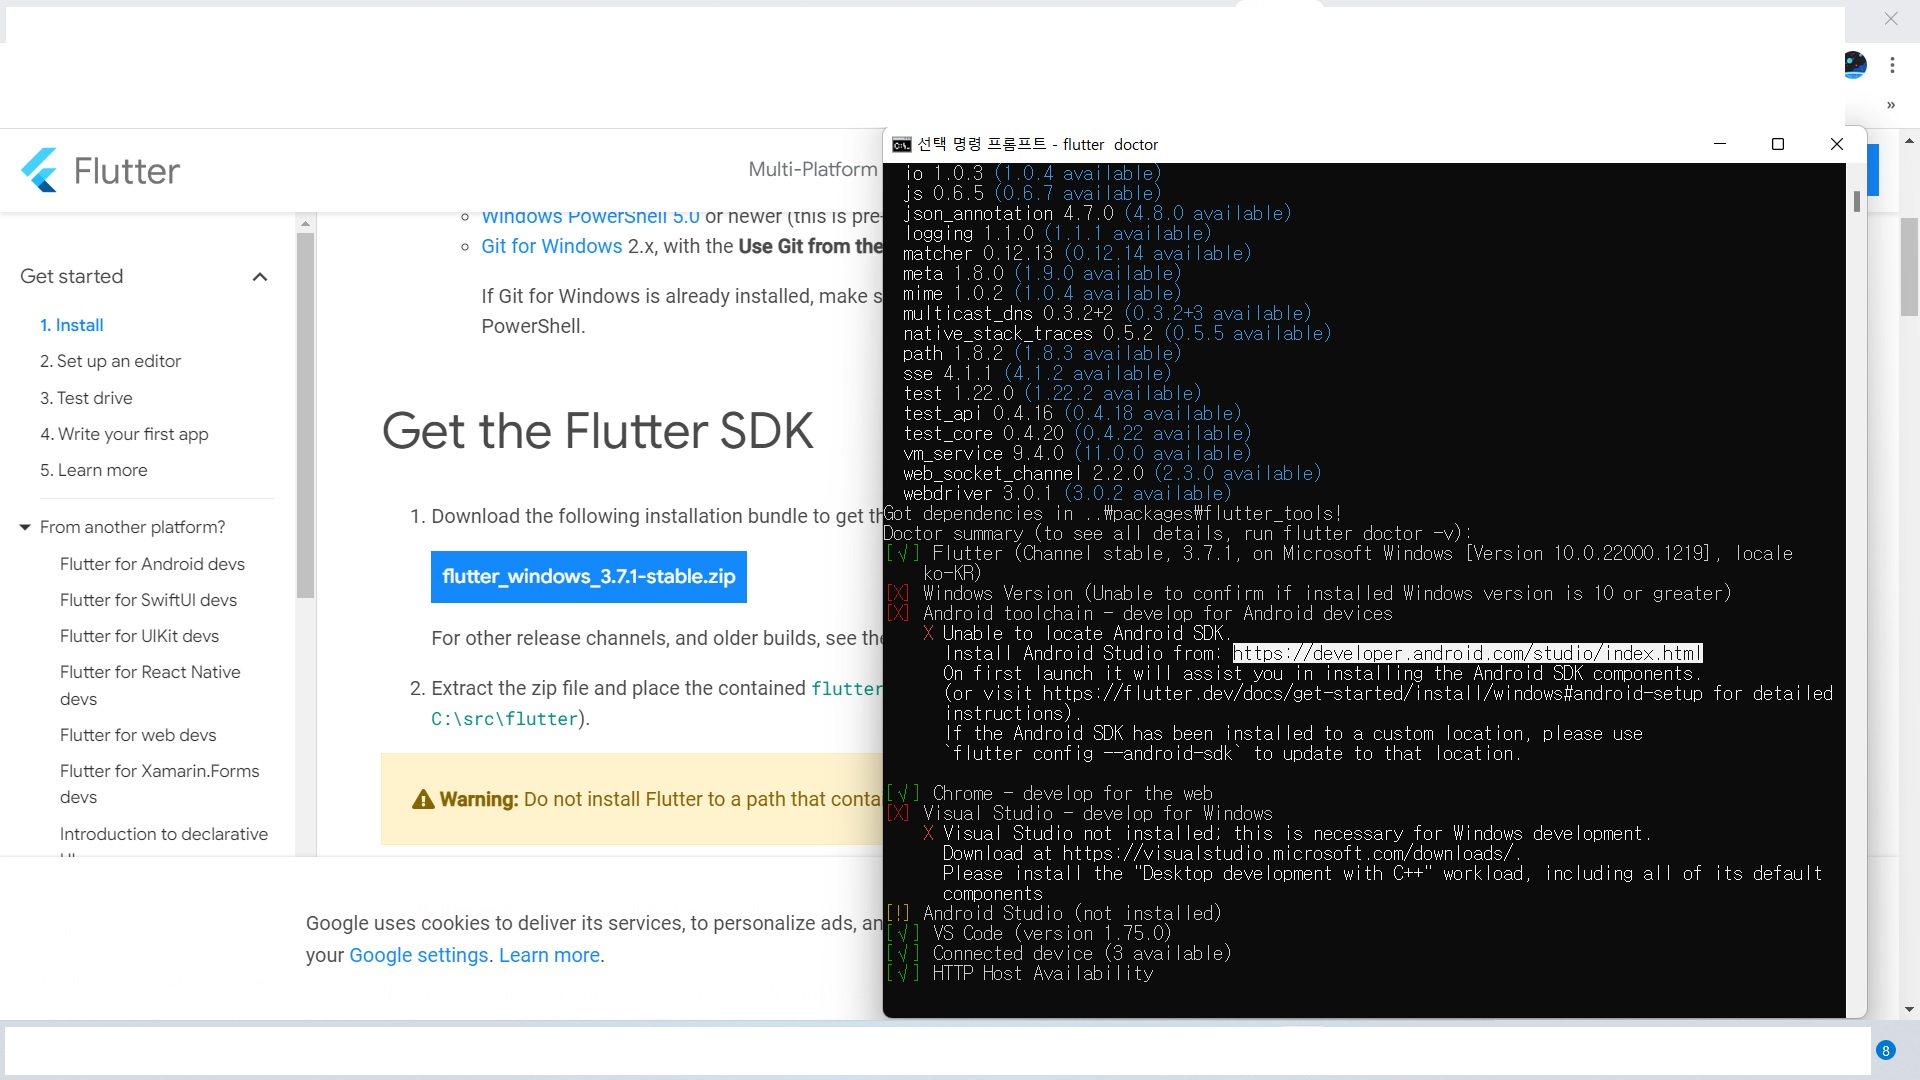Image resolution: width=1920 pixels, height=1080 pixels.
Task: Click the sidebar vertical scrollbar
Action: coord(306,415)
